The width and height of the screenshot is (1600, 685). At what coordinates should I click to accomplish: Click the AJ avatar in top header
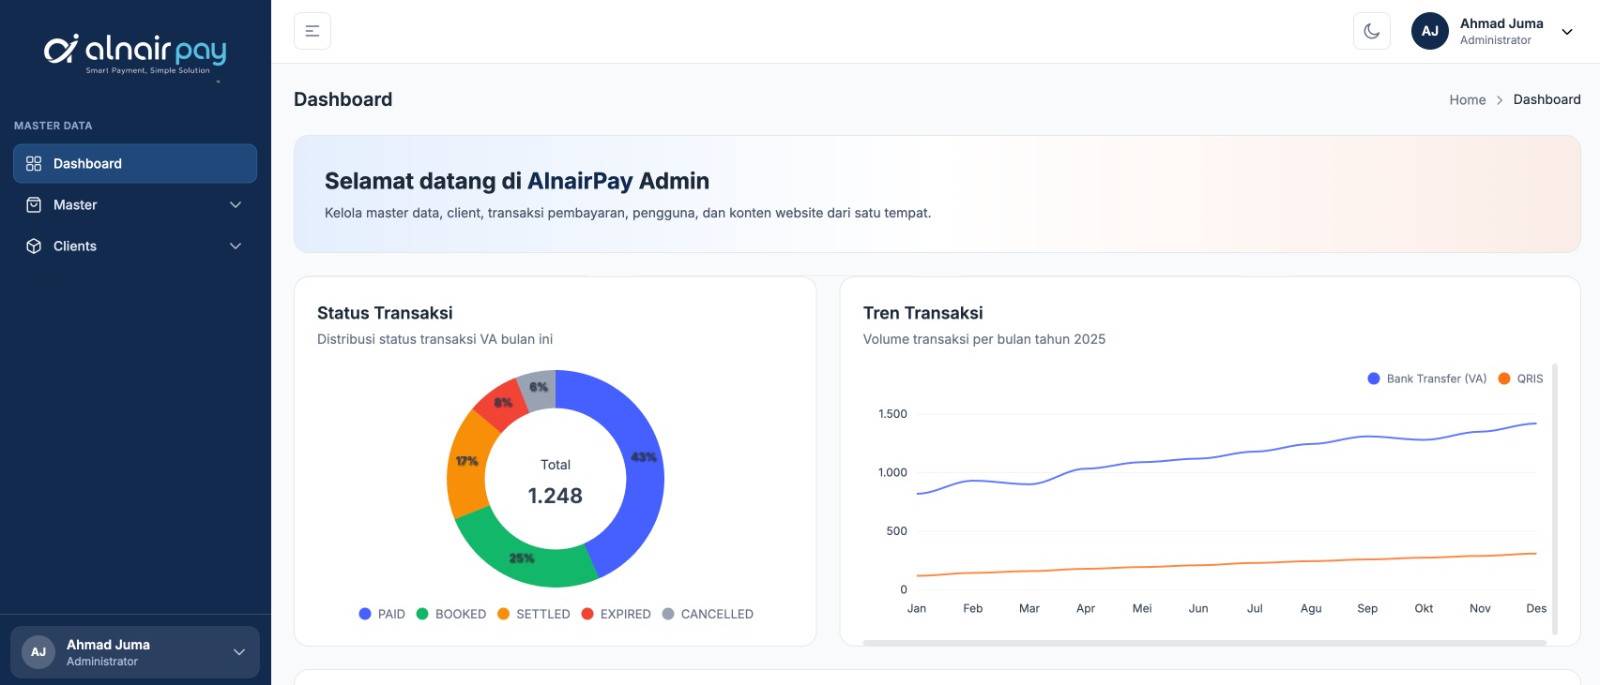tap(1430, 31)
